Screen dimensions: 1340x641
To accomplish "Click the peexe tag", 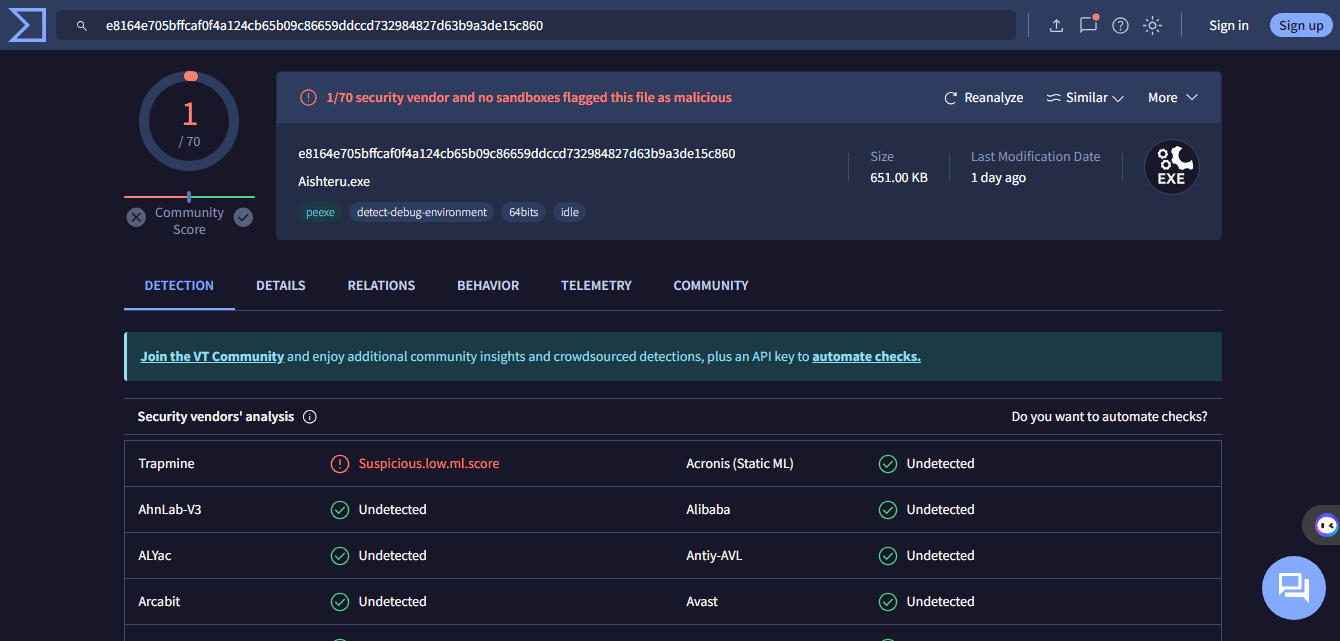I will tap(320, 212).
